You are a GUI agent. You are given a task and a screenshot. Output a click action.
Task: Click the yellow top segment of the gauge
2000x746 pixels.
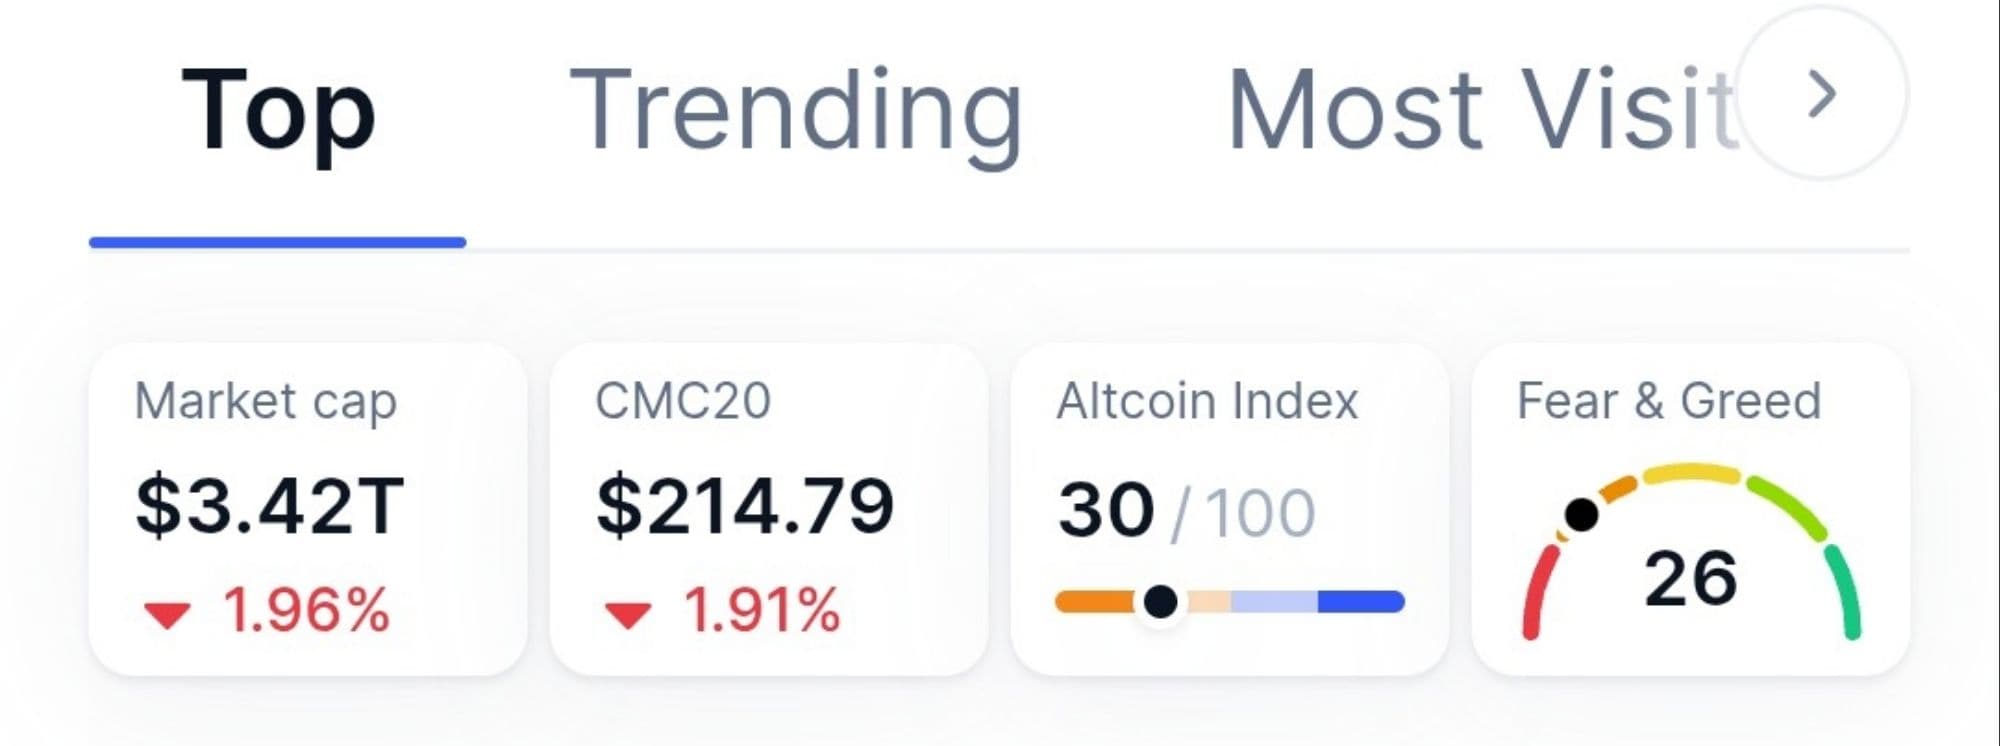click(1692, 473)
